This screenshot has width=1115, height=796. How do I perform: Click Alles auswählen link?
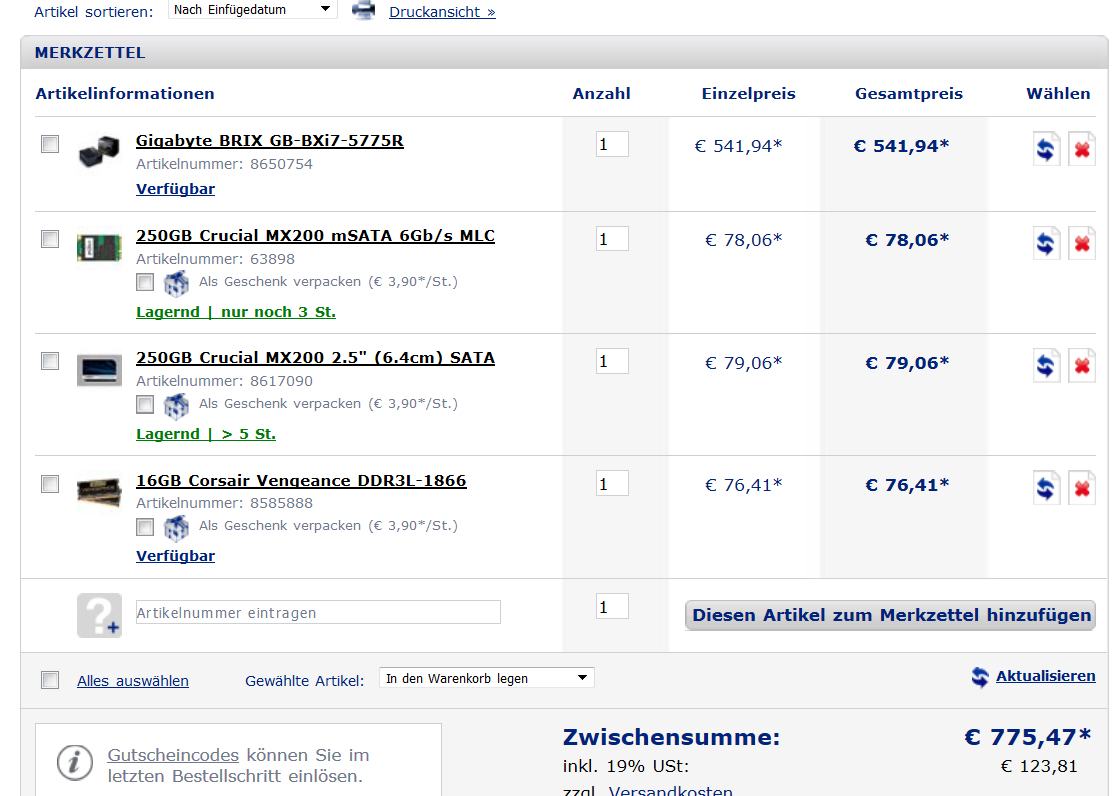(x=133, y=681)
